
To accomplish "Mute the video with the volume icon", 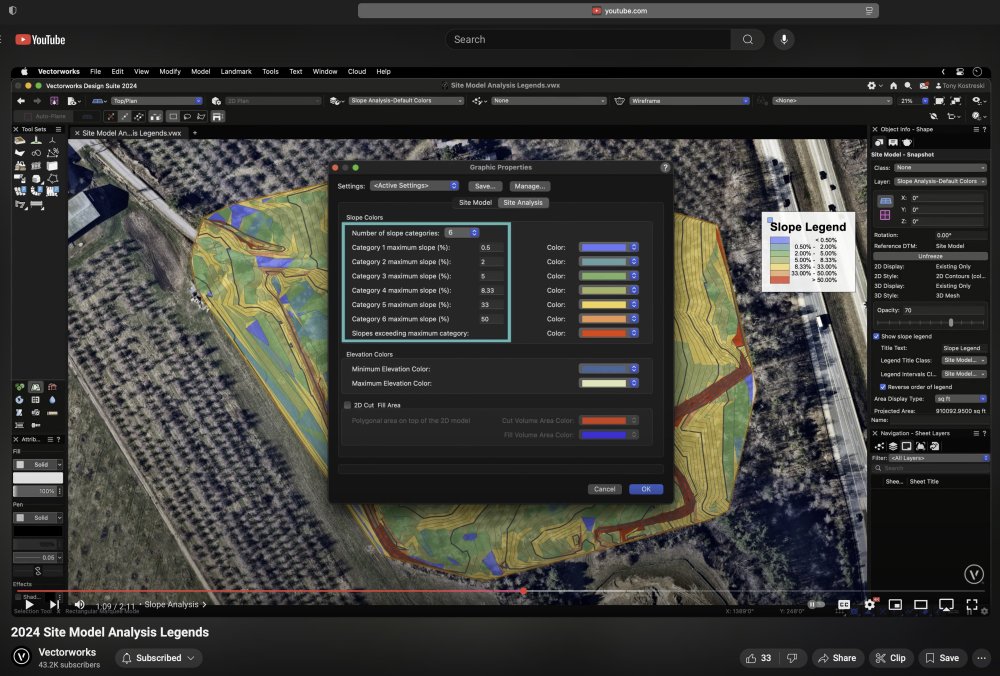I will 79,604.
